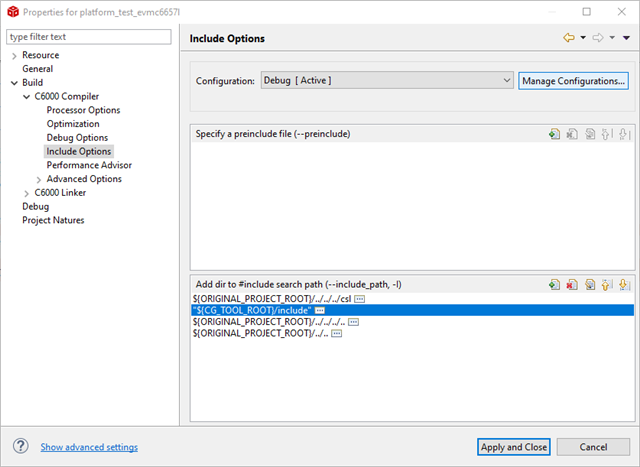Screen dimensions: 640x467
Task: Click Delete icon in include search path toolbar
Action: tap(572, 285)
